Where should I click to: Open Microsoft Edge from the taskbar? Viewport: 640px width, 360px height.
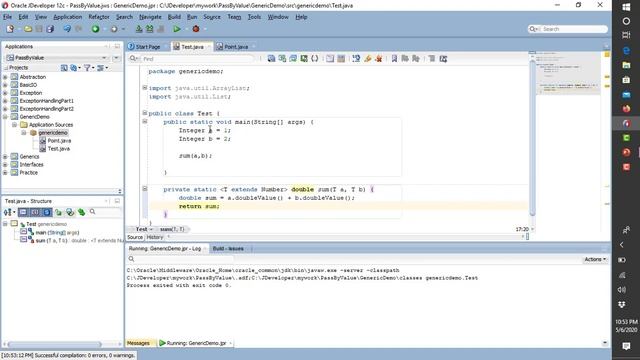point(626,51)
